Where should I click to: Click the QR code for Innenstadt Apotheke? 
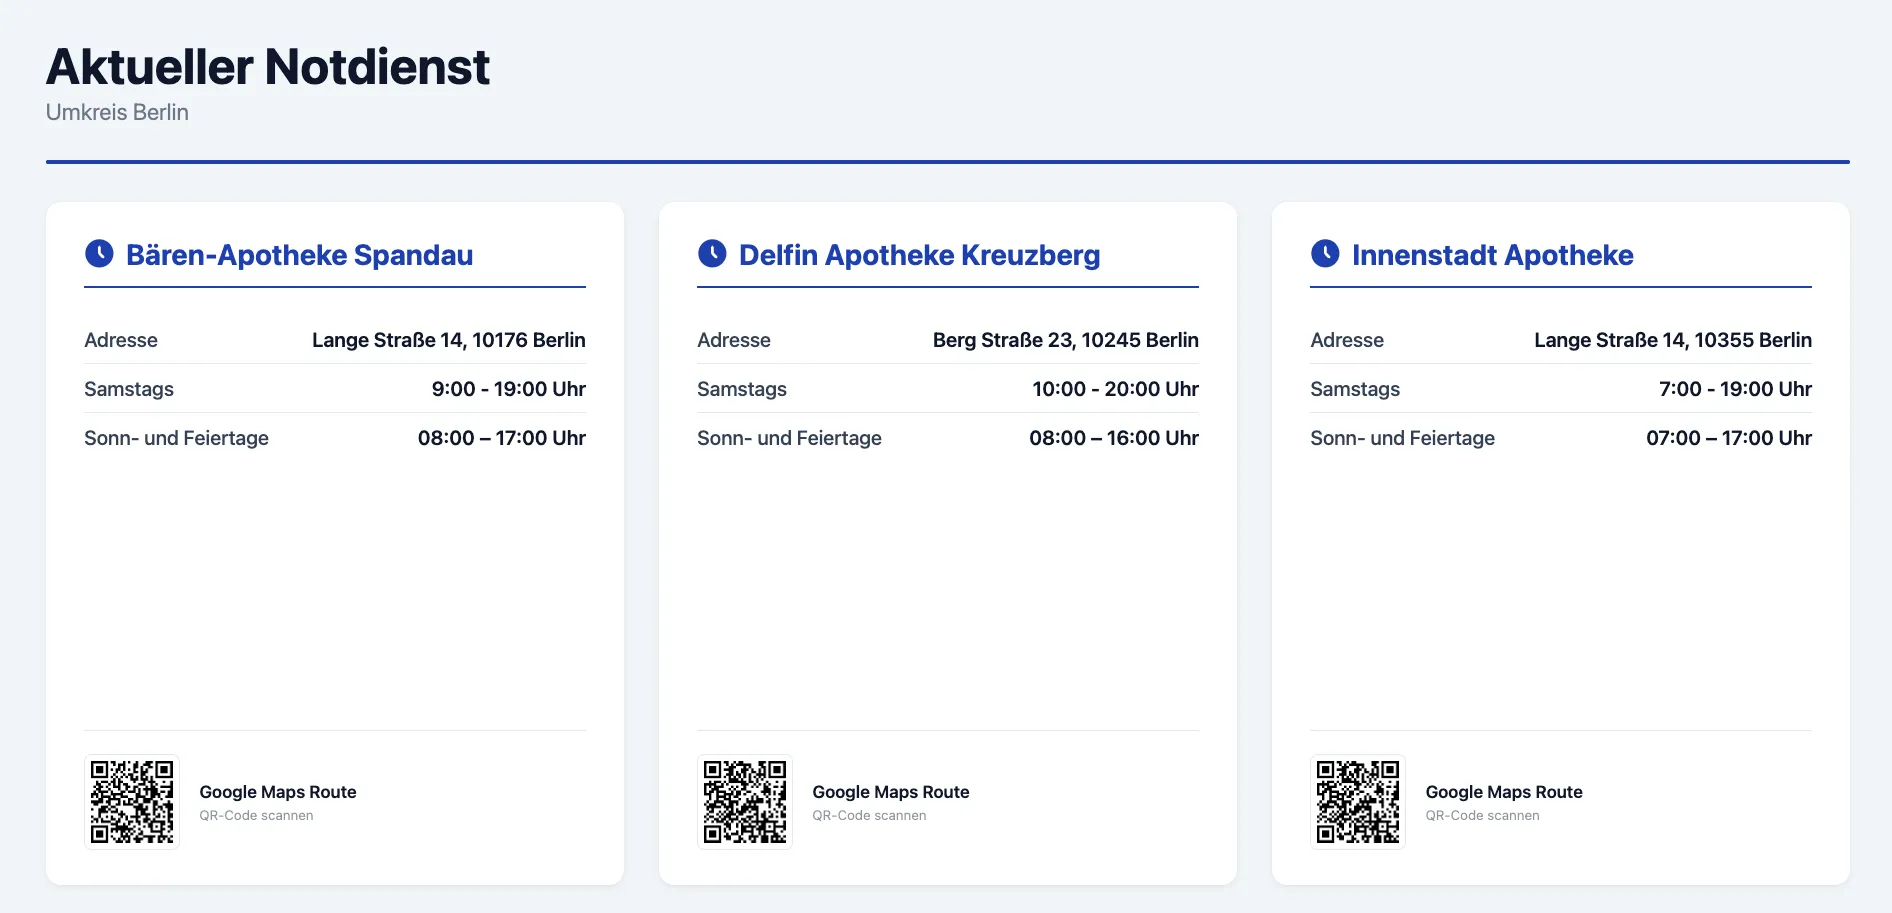[1358, 802]
